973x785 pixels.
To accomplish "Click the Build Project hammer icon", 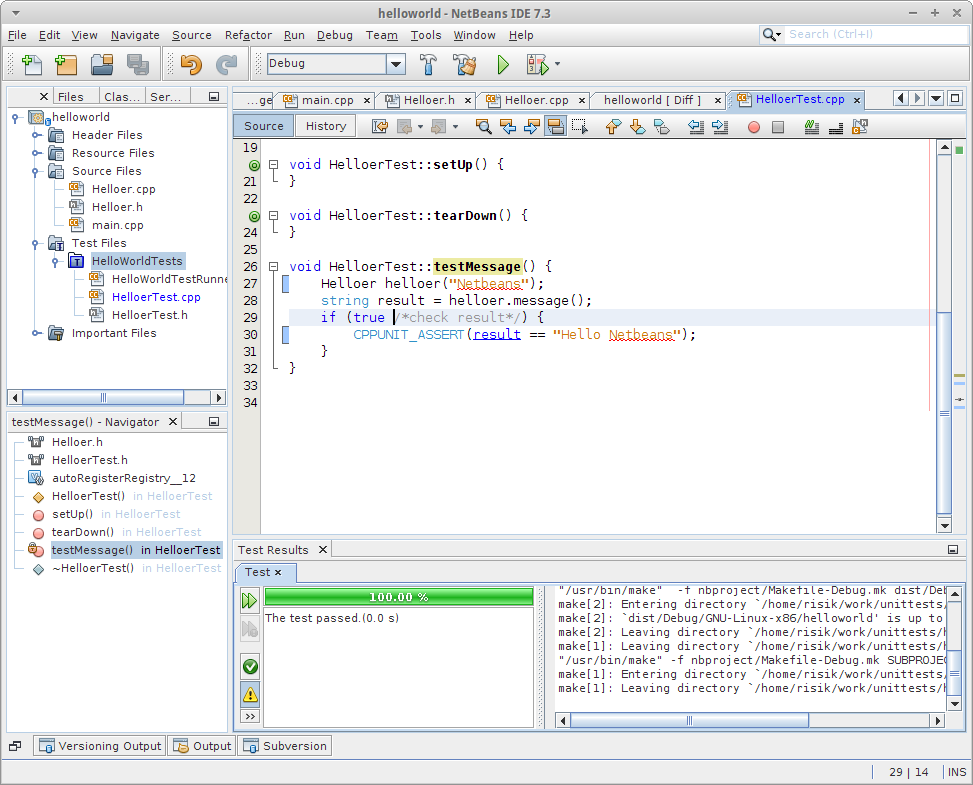I will point(428,65).
